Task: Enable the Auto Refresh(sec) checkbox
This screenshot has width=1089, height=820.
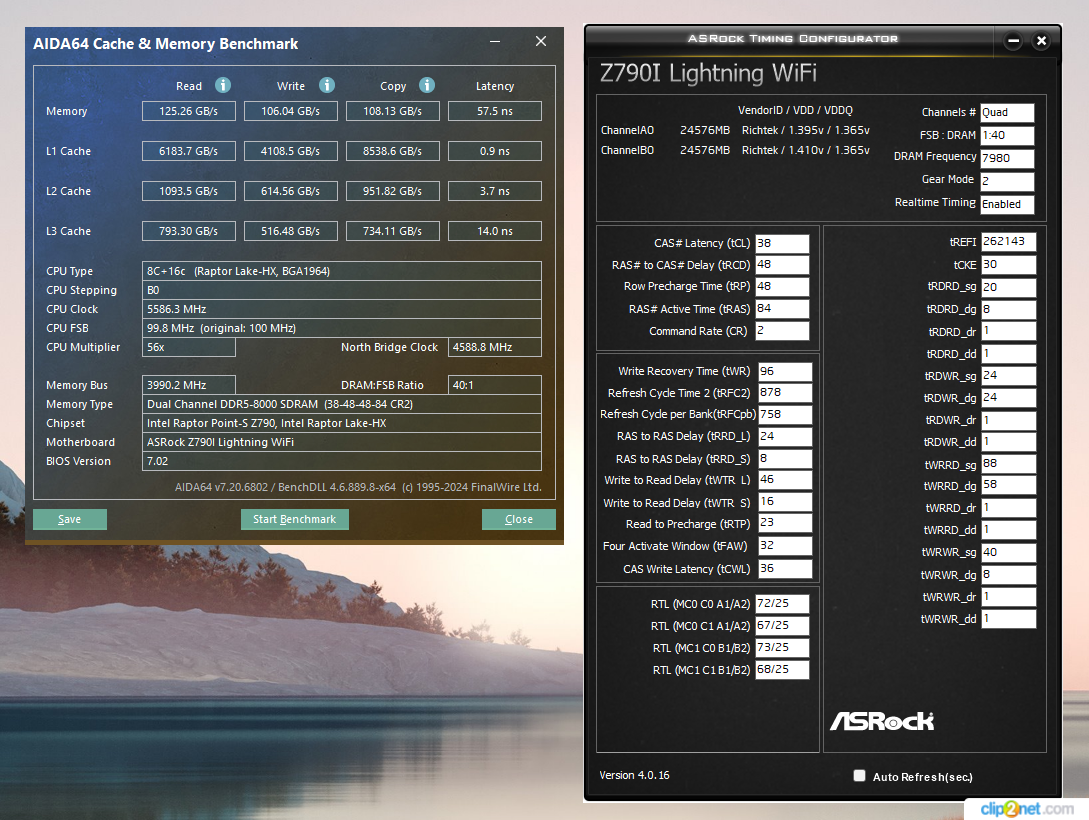Action: tap(859, 776)
